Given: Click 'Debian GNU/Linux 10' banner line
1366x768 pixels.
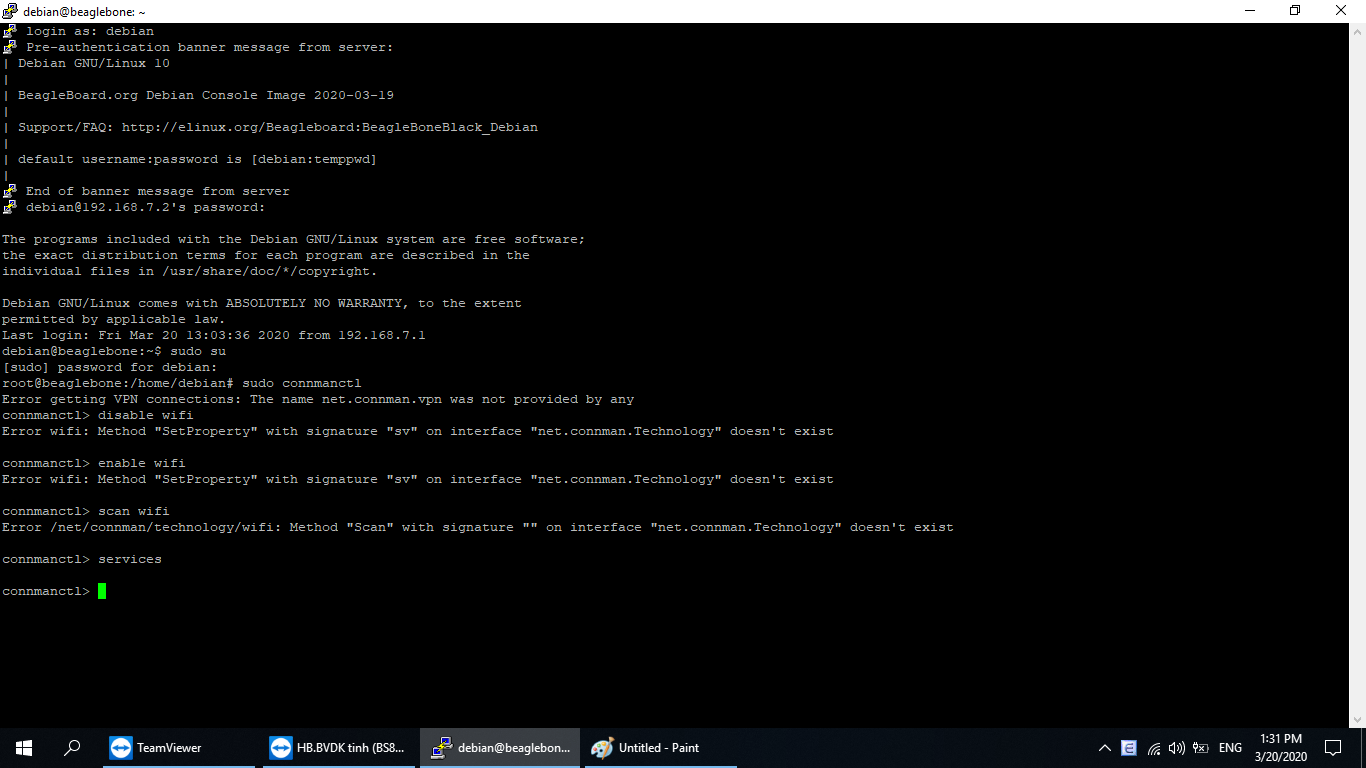Looking at the screenshot, I should [94, 63].
